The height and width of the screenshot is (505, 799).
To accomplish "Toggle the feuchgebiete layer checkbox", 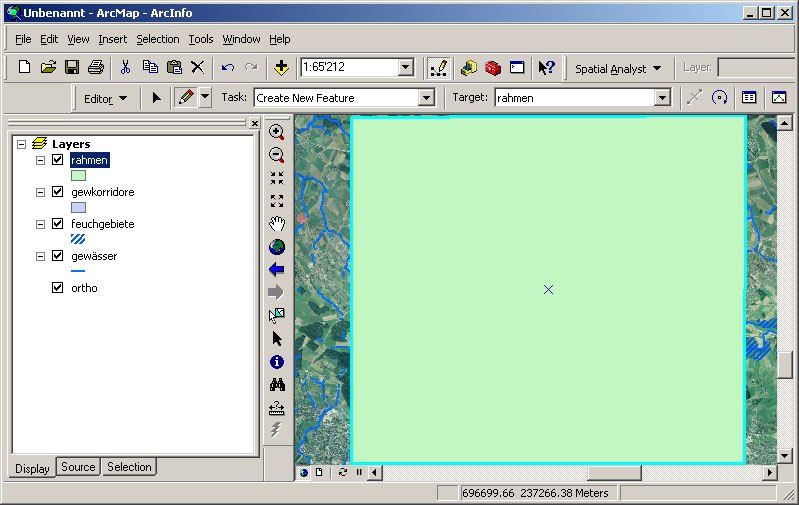I will (57, 224).
